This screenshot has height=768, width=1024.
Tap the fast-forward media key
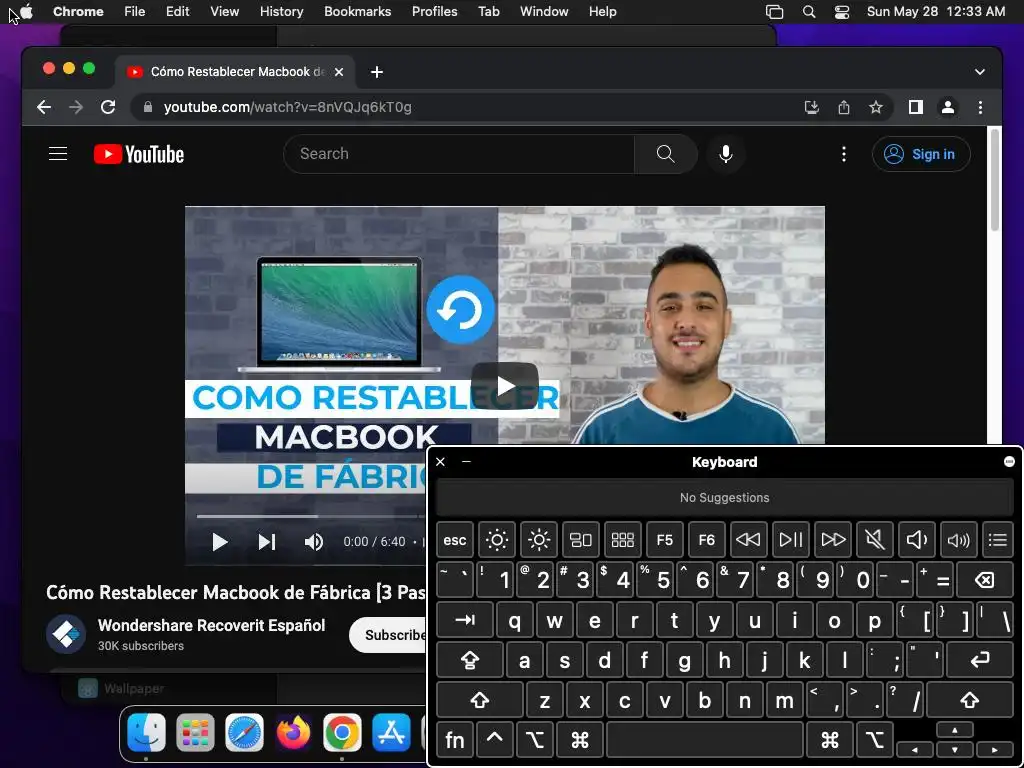coord(833,540)
